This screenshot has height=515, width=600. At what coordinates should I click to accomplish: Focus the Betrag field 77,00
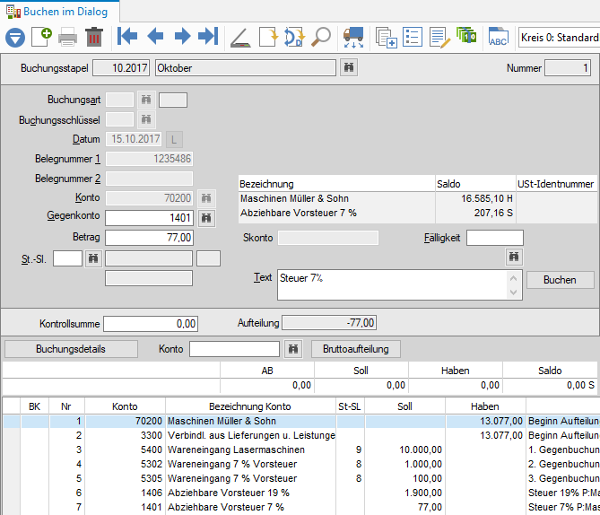(149, 238)
